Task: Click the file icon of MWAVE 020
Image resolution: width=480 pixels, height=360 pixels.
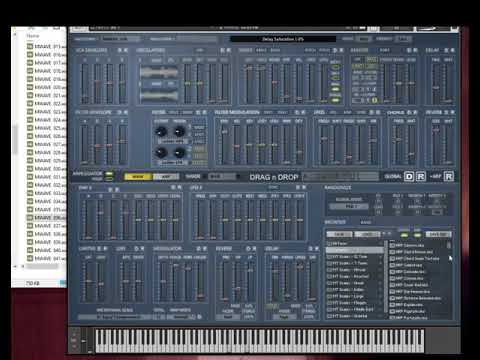Action: tap(30, 87)
